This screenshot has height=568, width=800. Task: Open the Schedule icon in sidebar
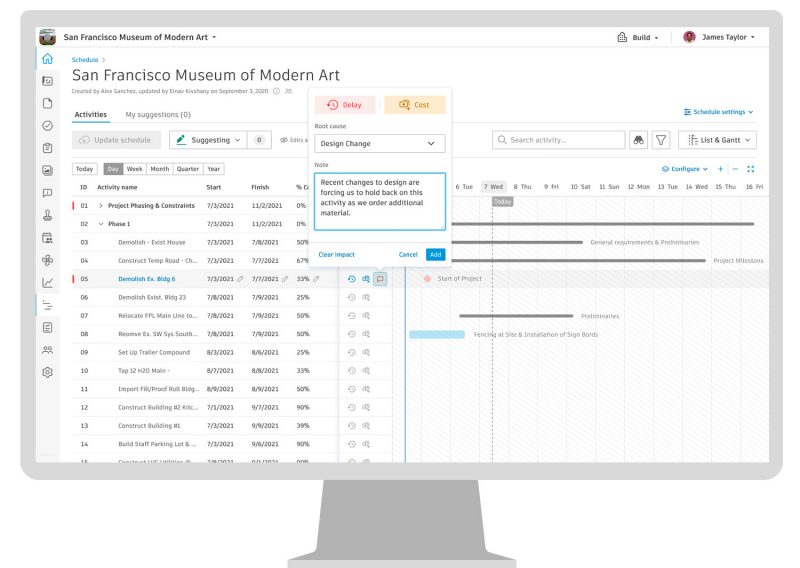click(47, 305)
